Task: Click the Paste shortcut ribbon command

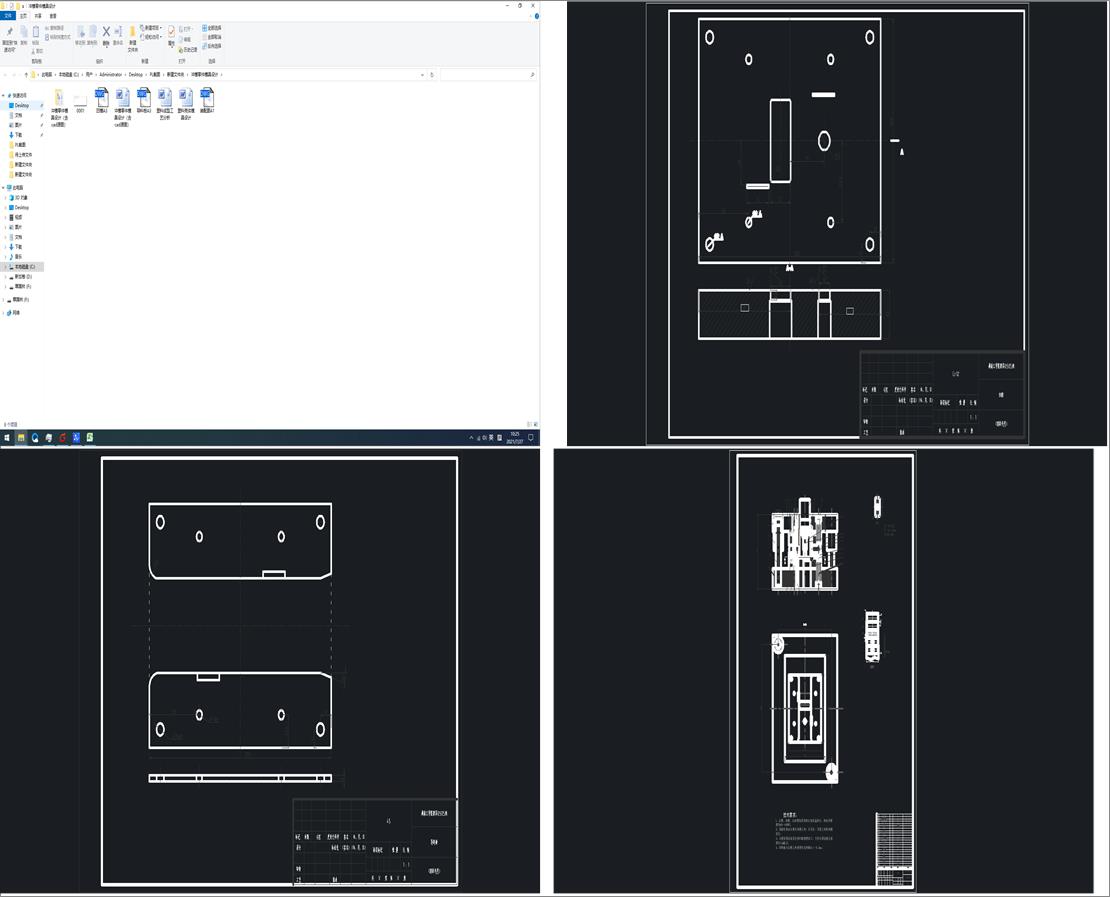Action: coord(58,37)
